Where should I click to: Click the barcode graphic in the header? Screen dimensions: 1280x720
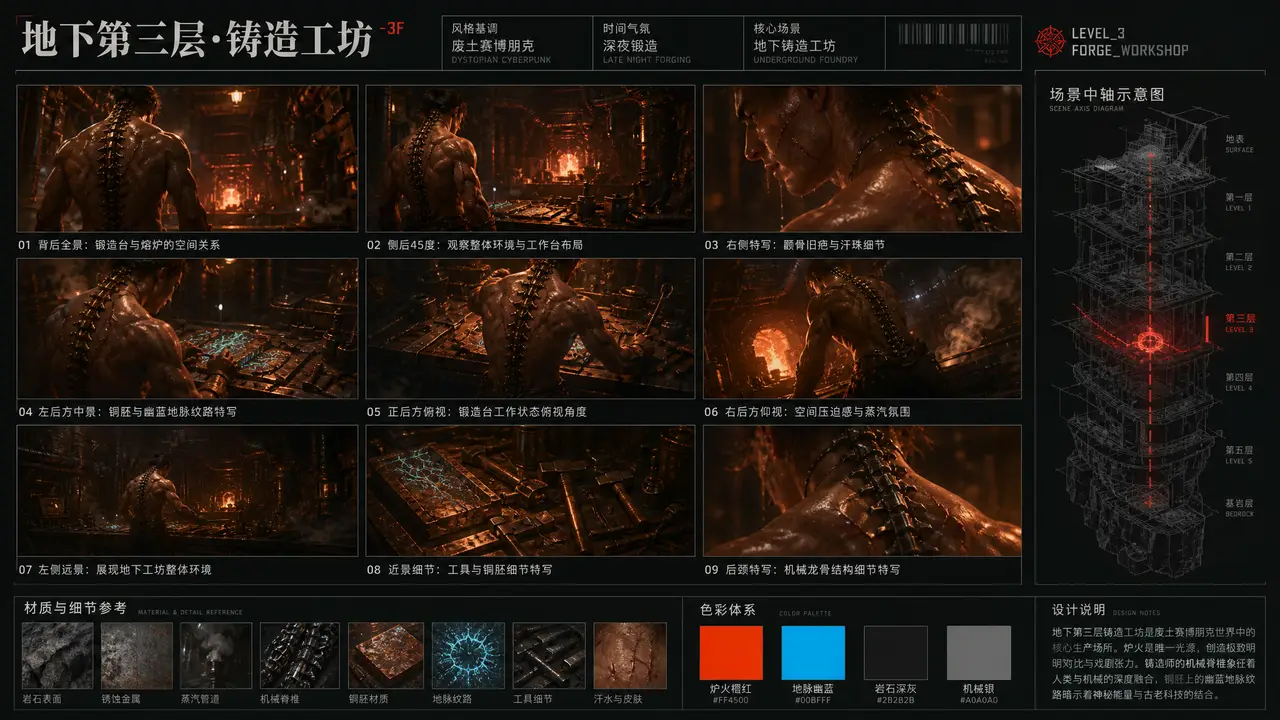(954, 35)
